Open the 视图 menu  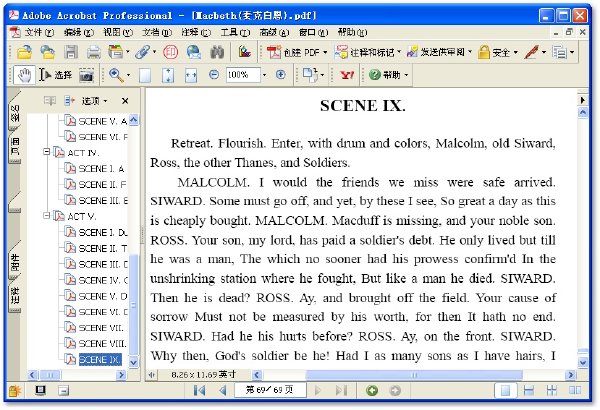pyautogui.click(x=117, y=32)
